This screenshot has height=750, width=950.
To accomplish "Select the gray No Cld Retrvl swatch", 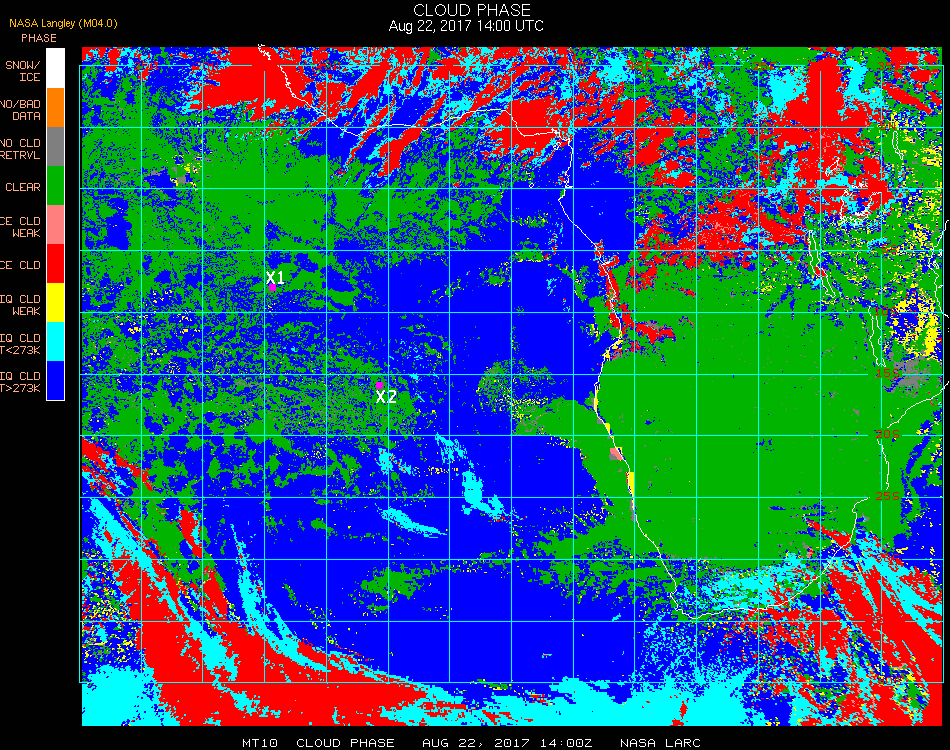I will (x=55, y=147).
